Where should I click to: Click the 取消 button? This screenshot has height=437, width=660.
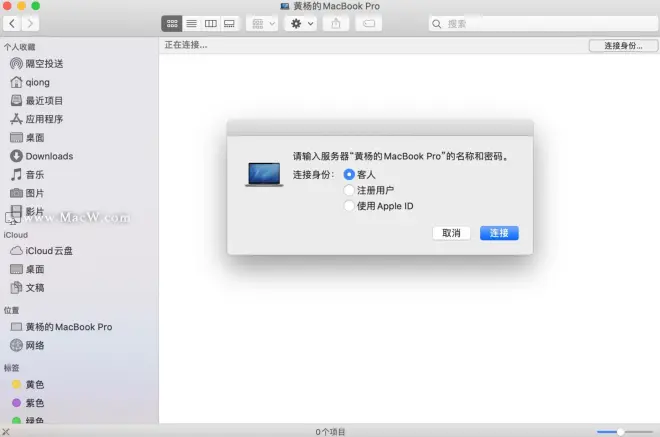[451, 233]
